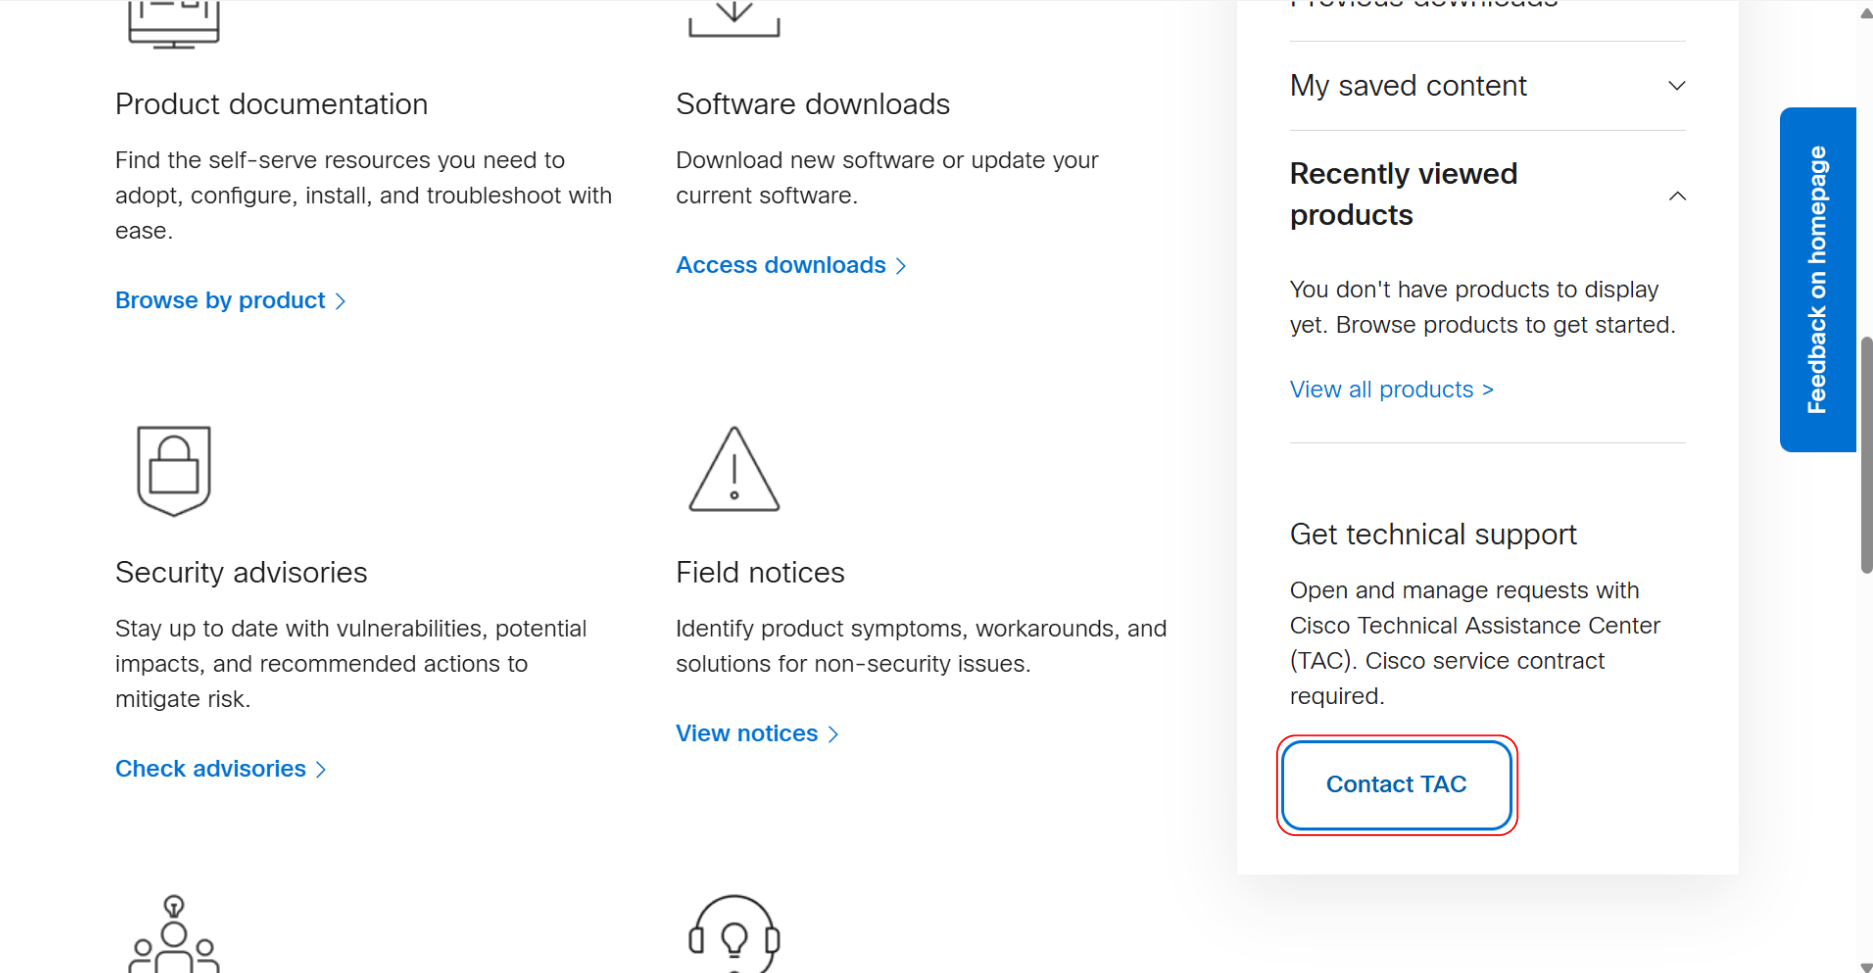The height and width of the screenshot is (973, 1873).
Task: Click the vertical page scrollbar thumb
Action: (x=1865, y=455)
